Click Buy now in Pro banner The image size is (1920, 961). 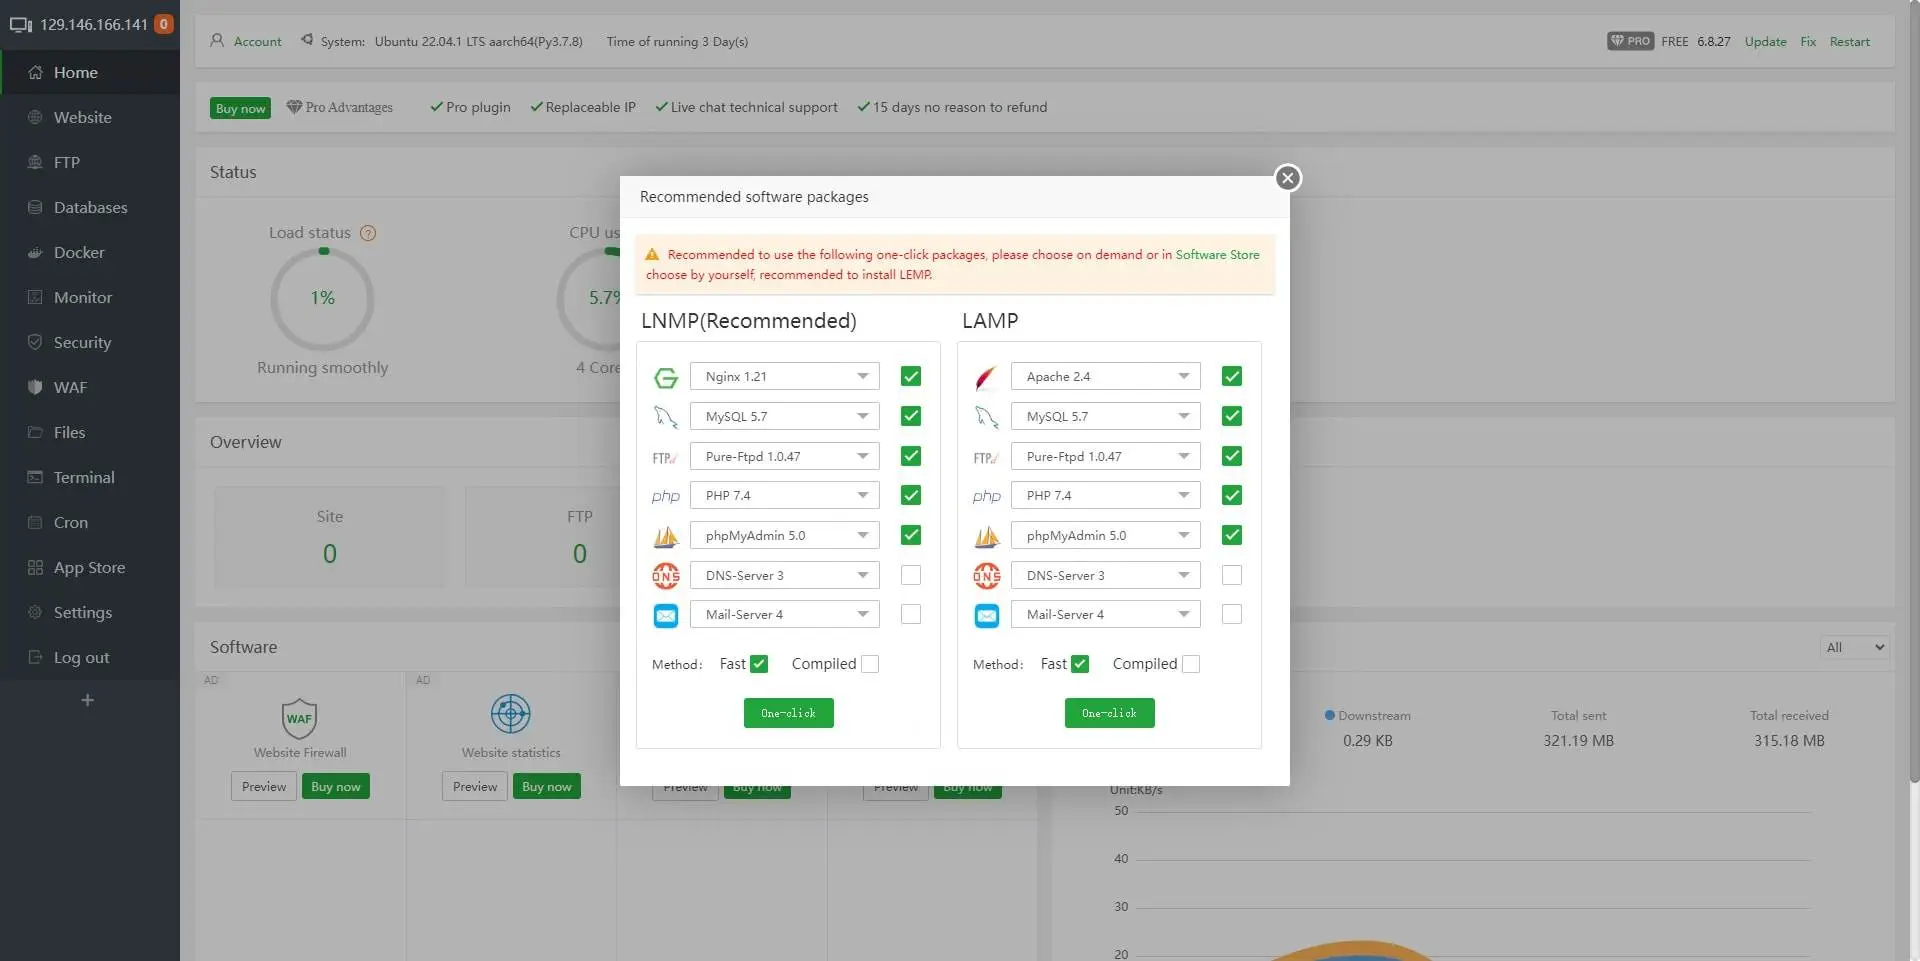(x=240, y=108)
